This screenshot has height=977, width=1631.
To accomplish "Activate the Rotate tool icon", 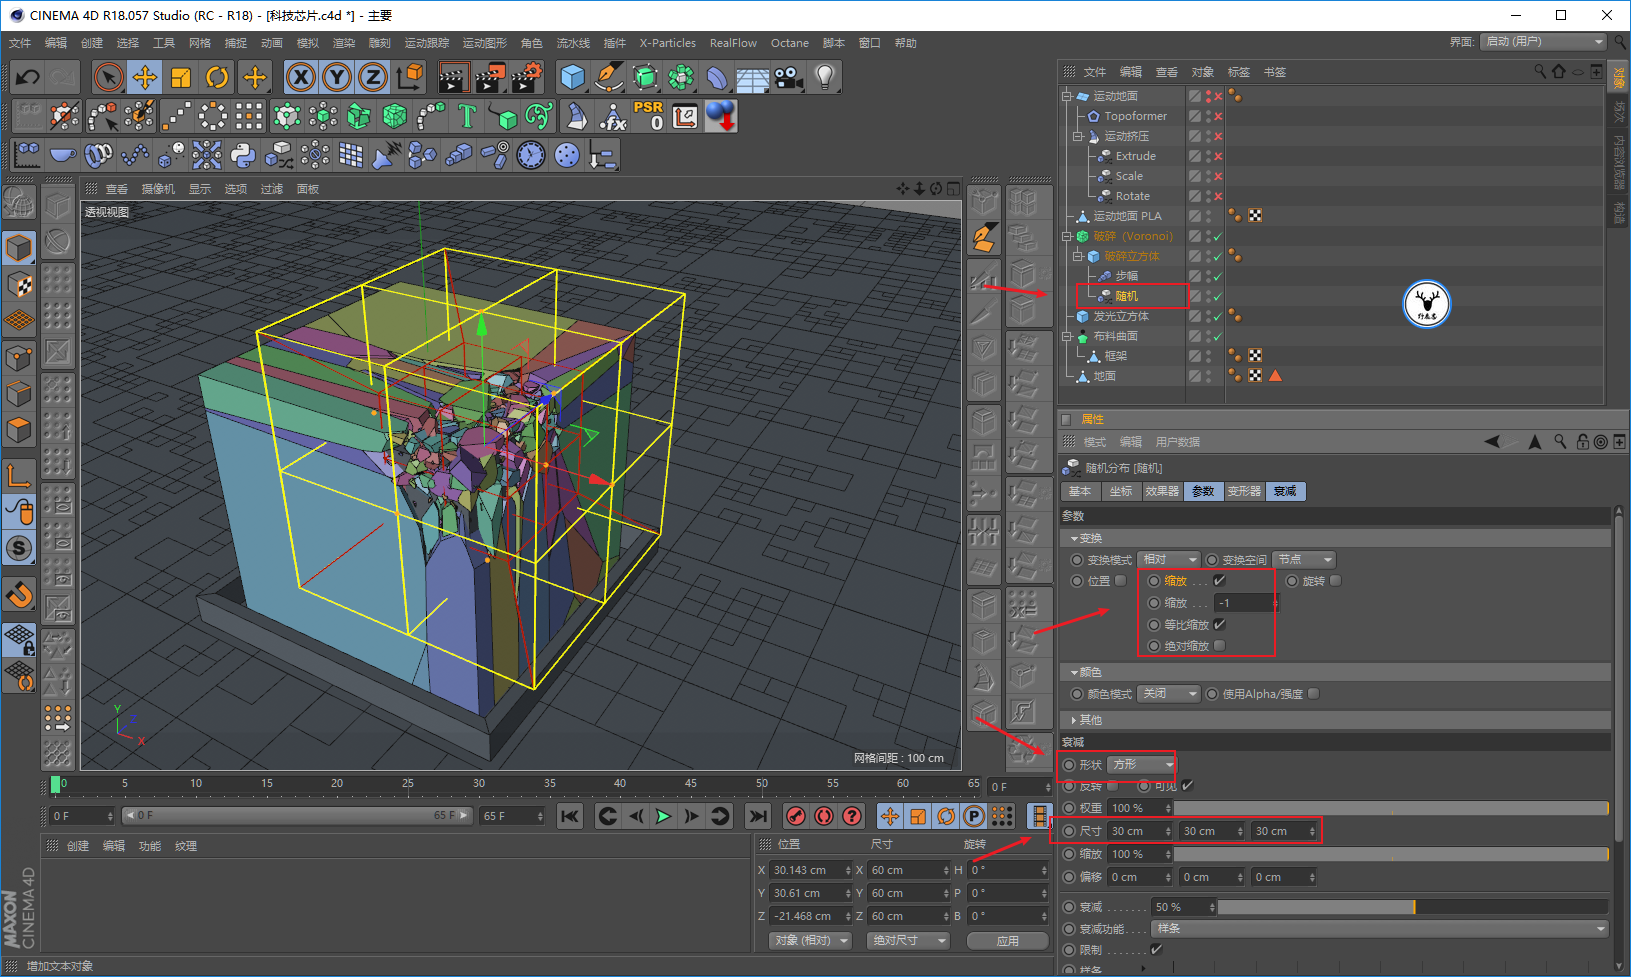I will tap(217, 77).
